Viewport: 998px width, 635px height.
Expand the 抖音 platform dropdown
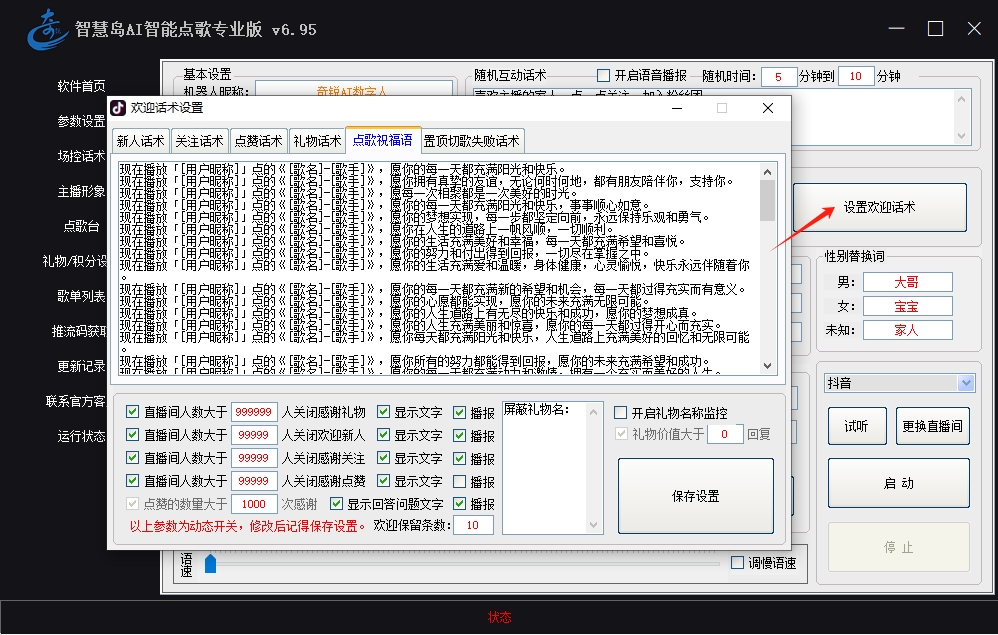[x=965, y=383]
